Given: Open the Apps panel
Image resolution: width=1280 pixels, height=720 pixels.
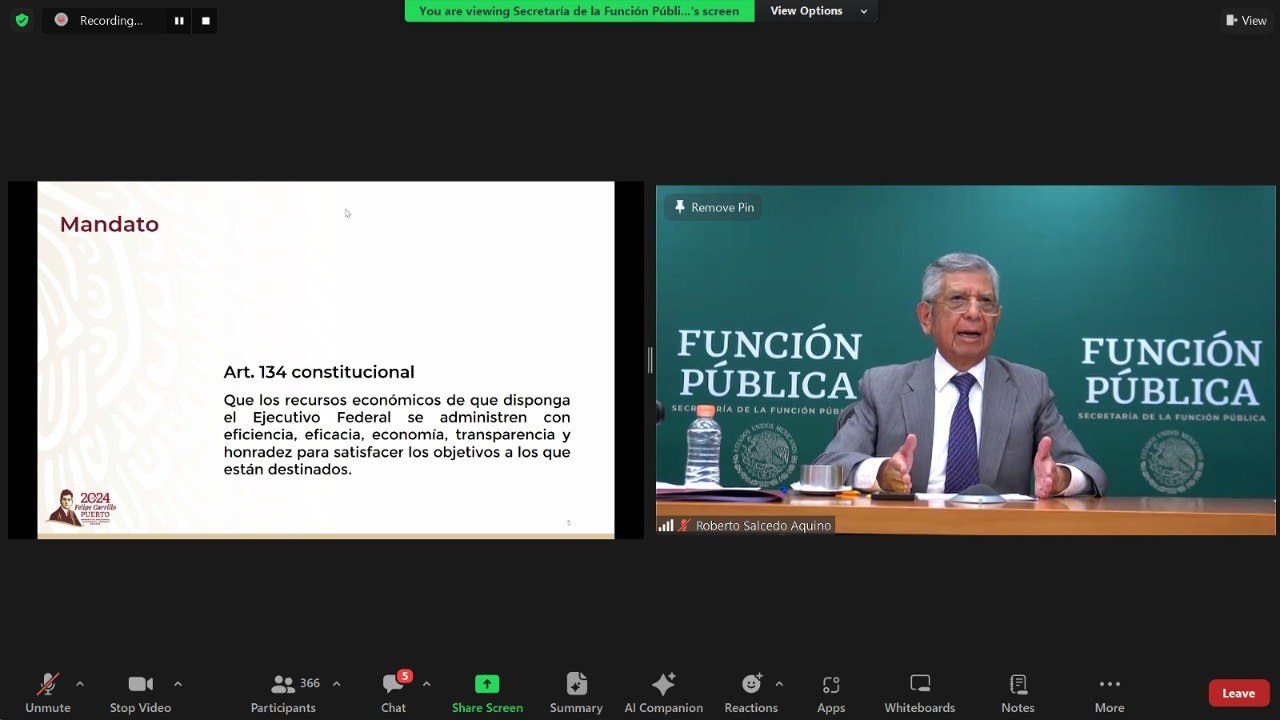Looking at the screenshot, I should pyautogui.click(x=831, y=693).
